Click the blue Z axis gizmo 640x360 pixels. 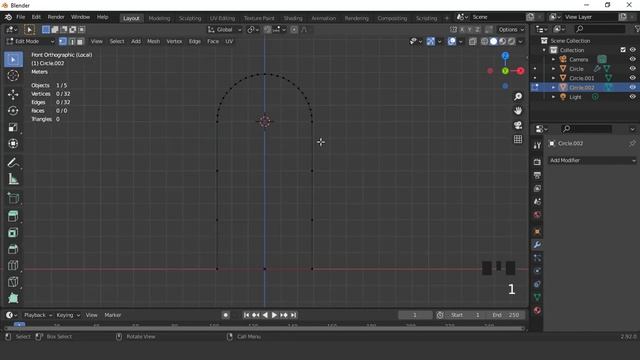505,56
